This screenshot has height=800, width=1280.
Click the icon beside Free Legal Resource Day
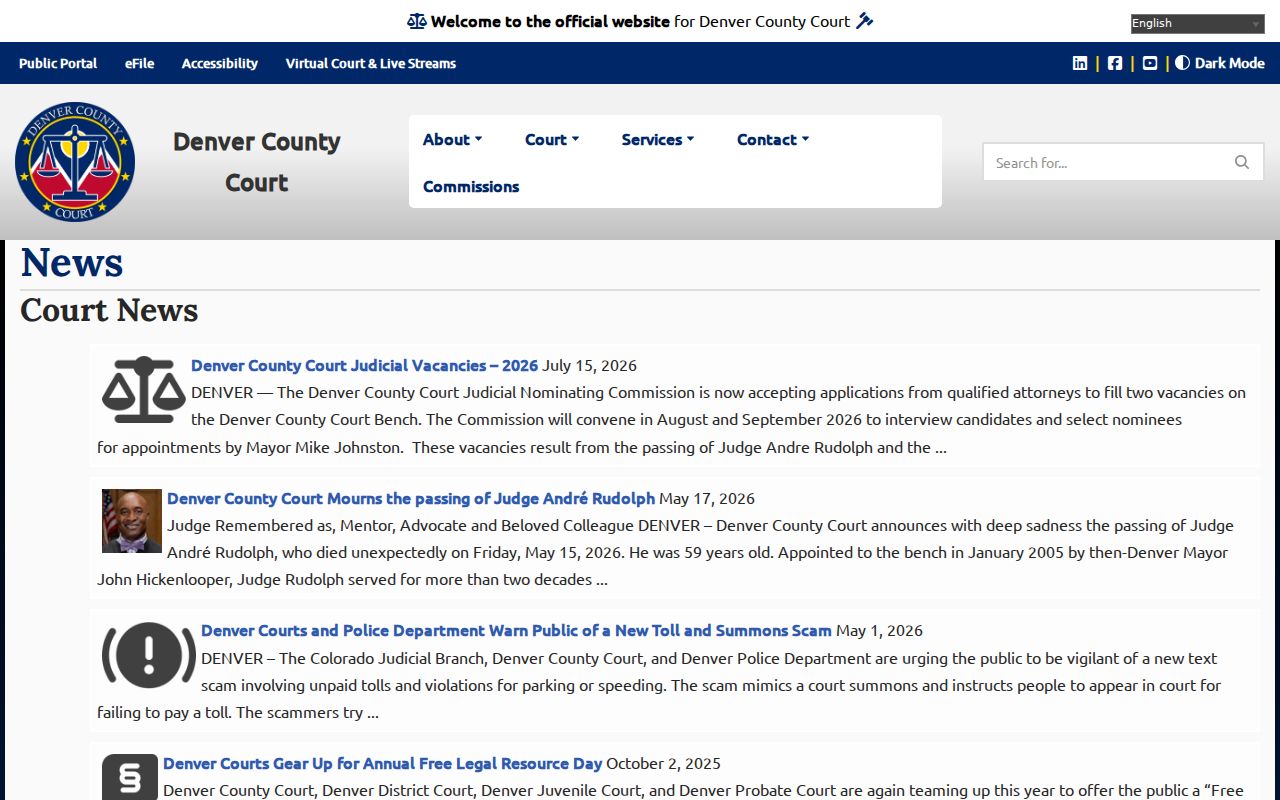click(130, 777)
